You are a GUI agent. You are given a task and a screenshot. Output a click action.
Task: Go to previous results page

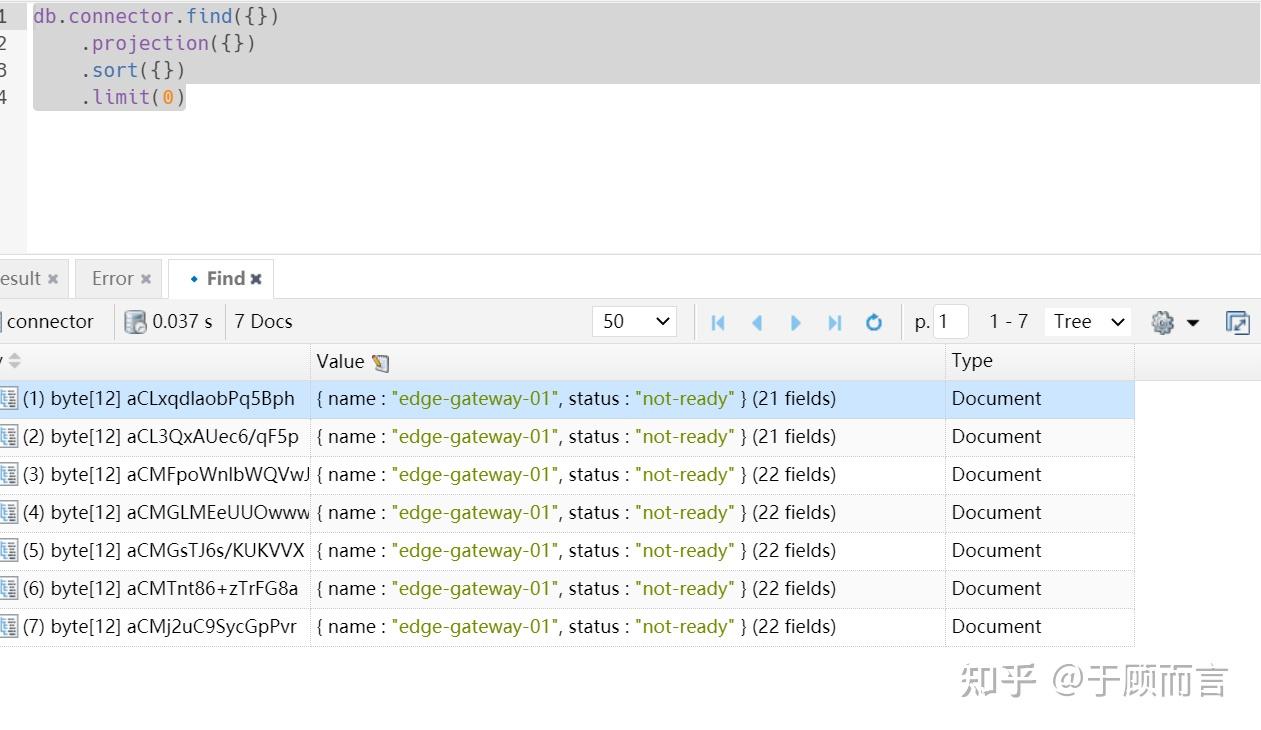tap(757, 322)
